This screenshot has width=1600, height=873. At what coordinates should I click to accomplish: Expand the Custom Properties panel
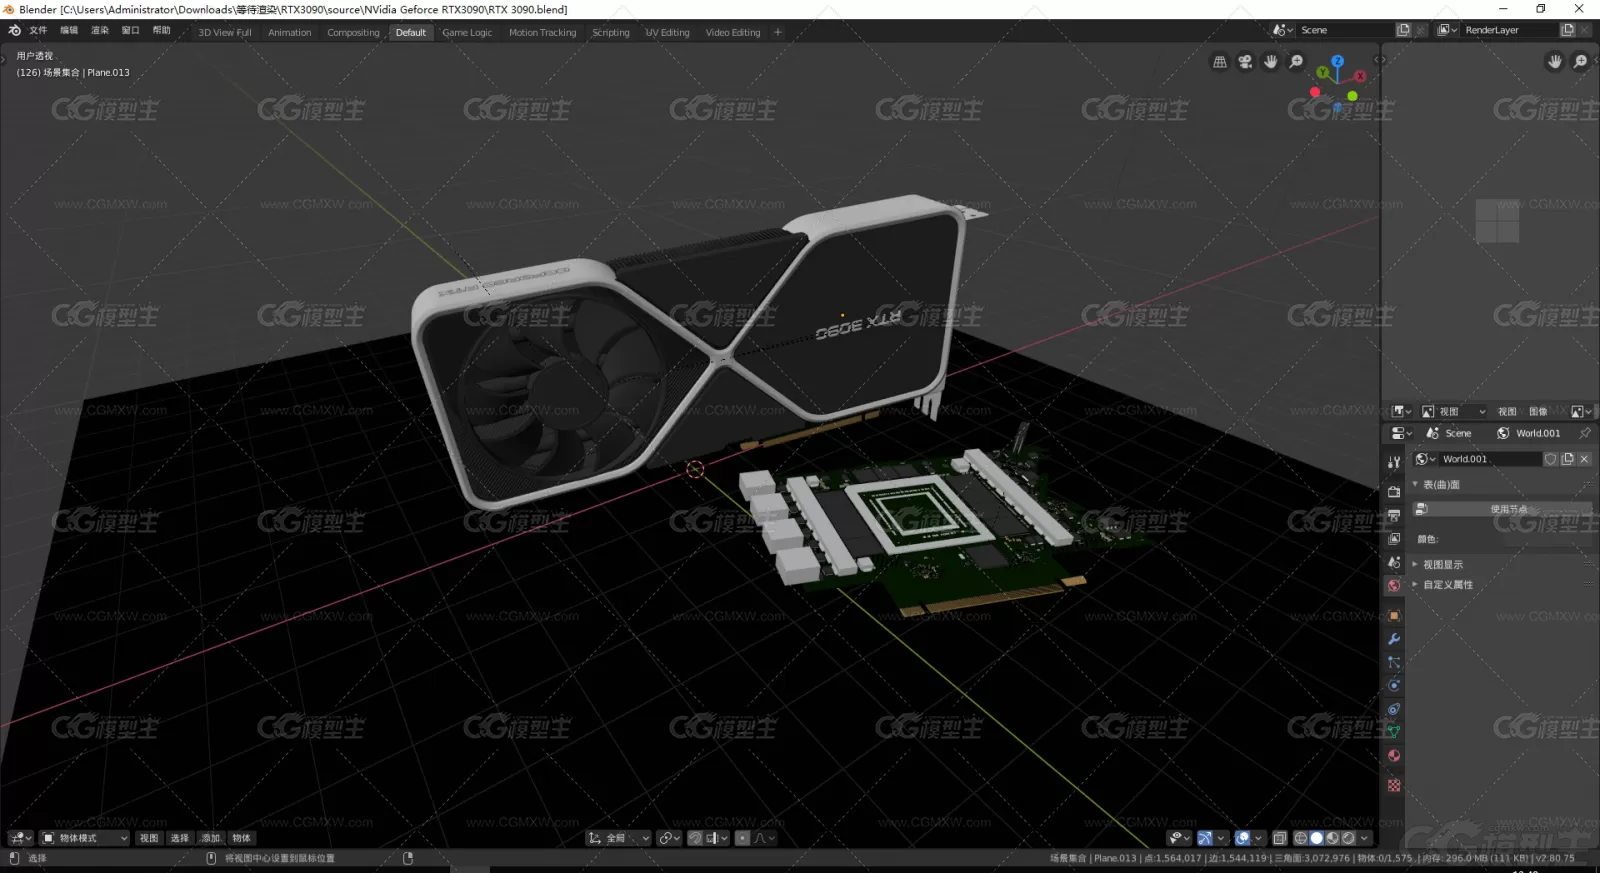point(1415,584)
